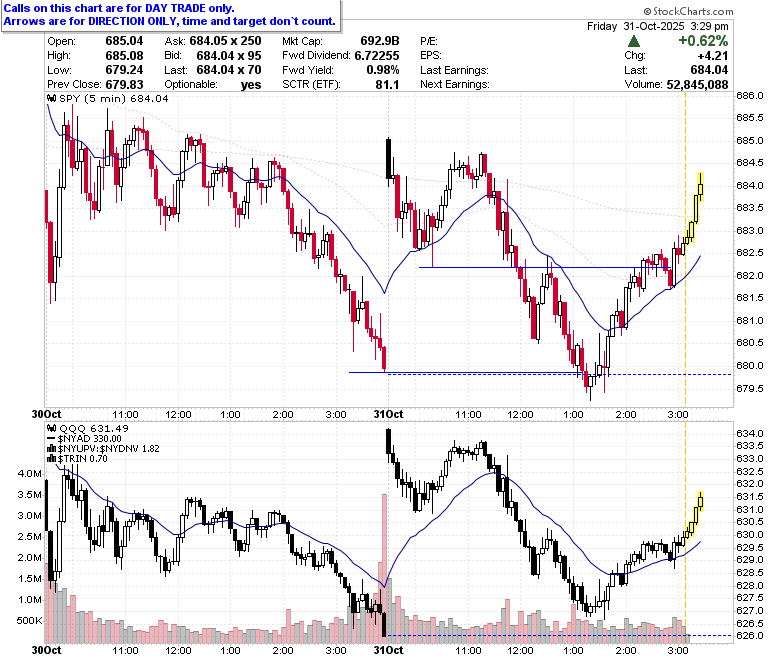Click the yellow highlighted last SPY candle
The image size is (780, 659).
click(x=700, y=187)
